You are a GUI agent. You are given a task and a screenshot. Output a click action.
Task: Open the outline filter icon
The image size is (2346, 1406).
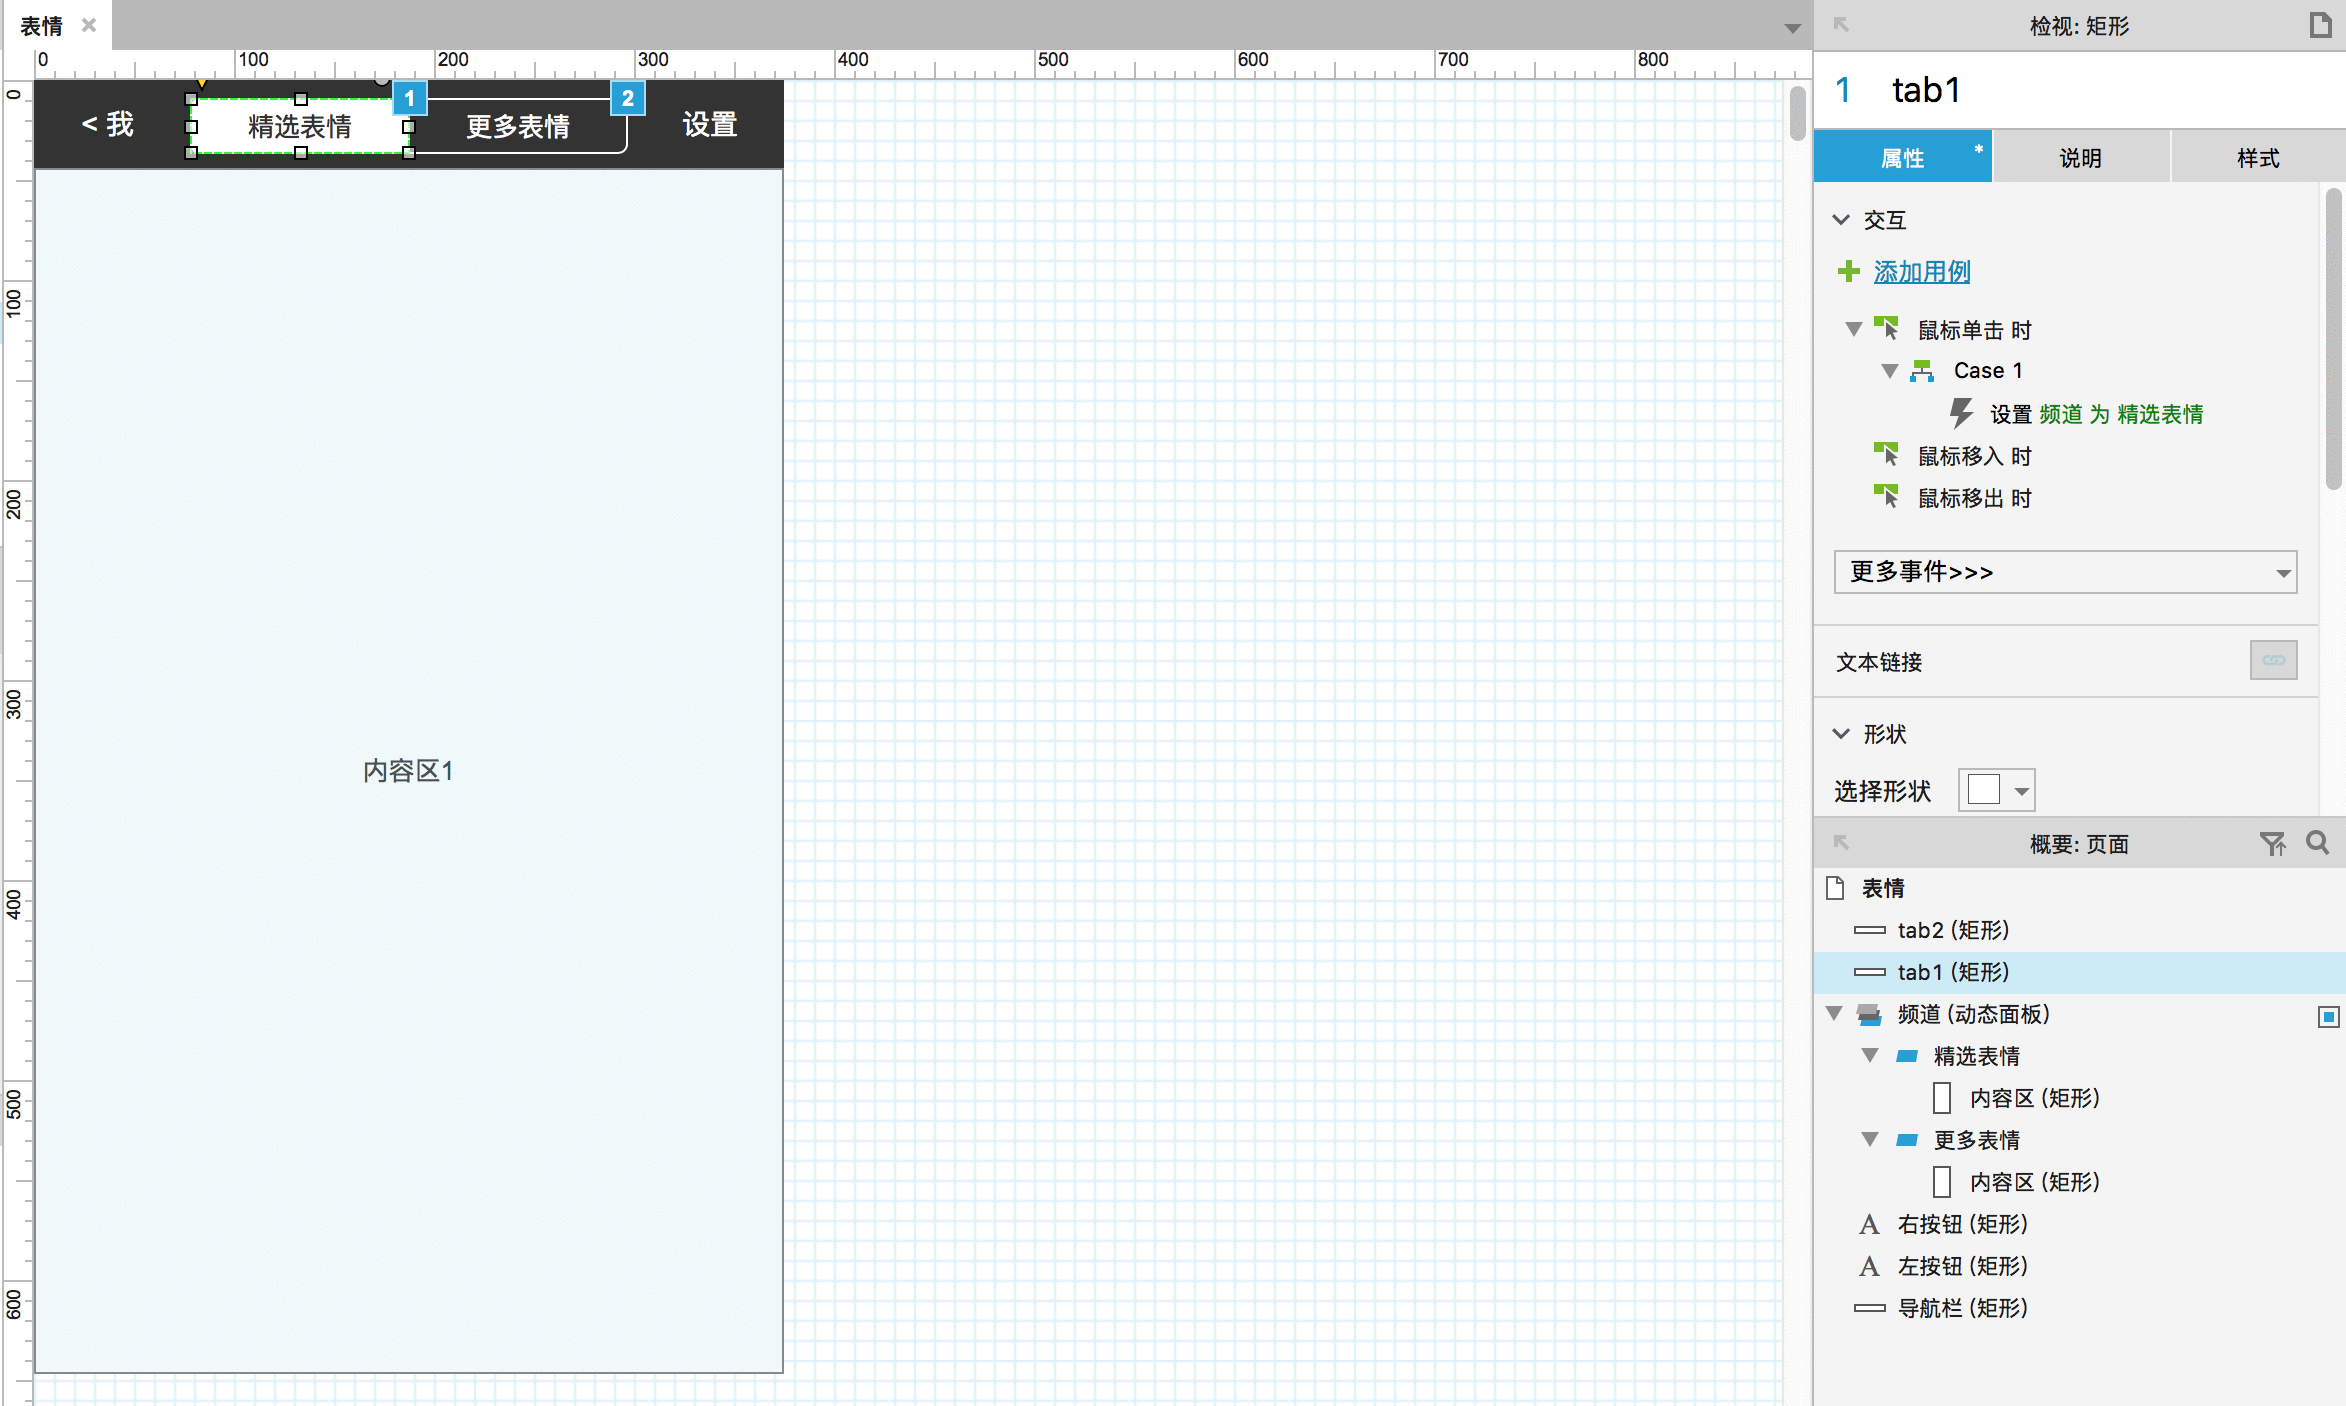pos(2272,843)
